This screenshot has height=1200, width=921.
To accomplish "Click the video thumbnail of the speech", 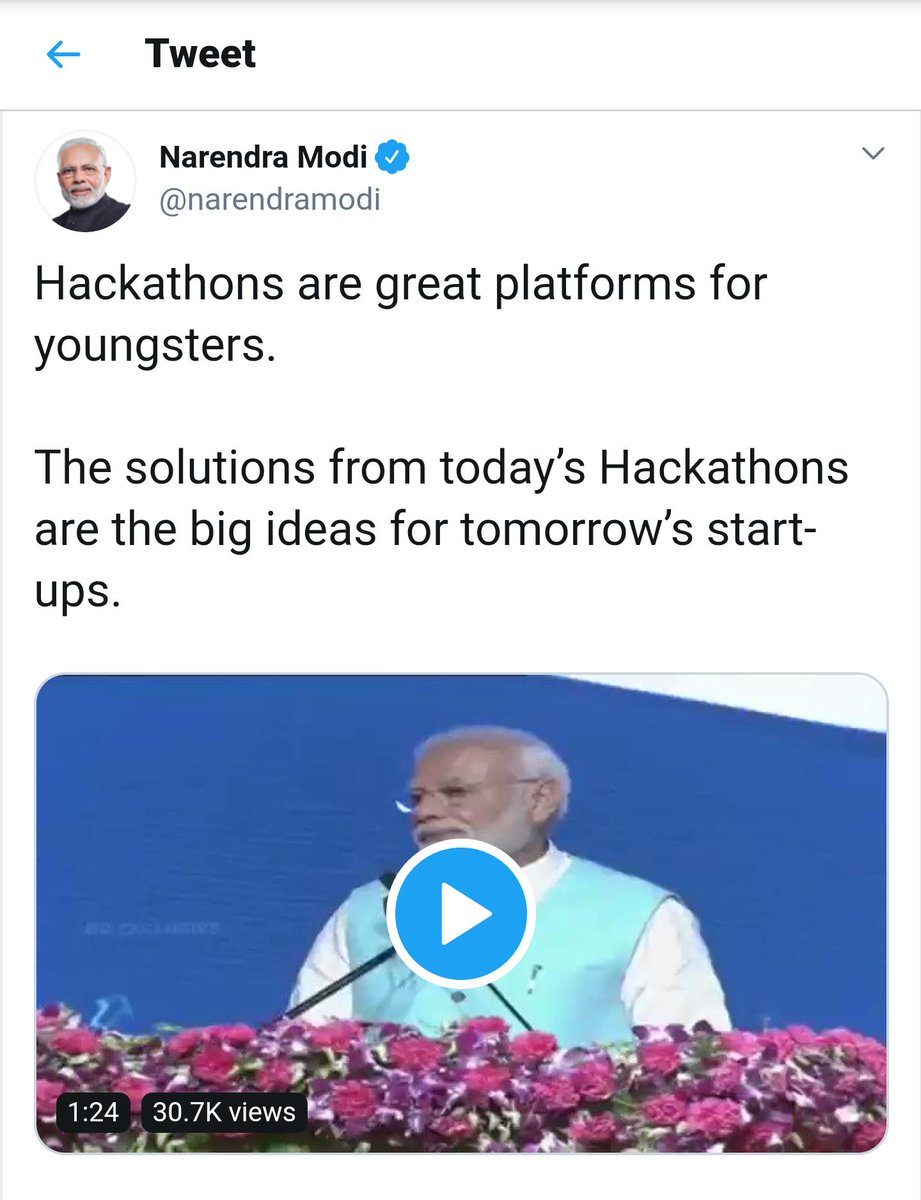I will pyautogui.click(x=461, y=913).
